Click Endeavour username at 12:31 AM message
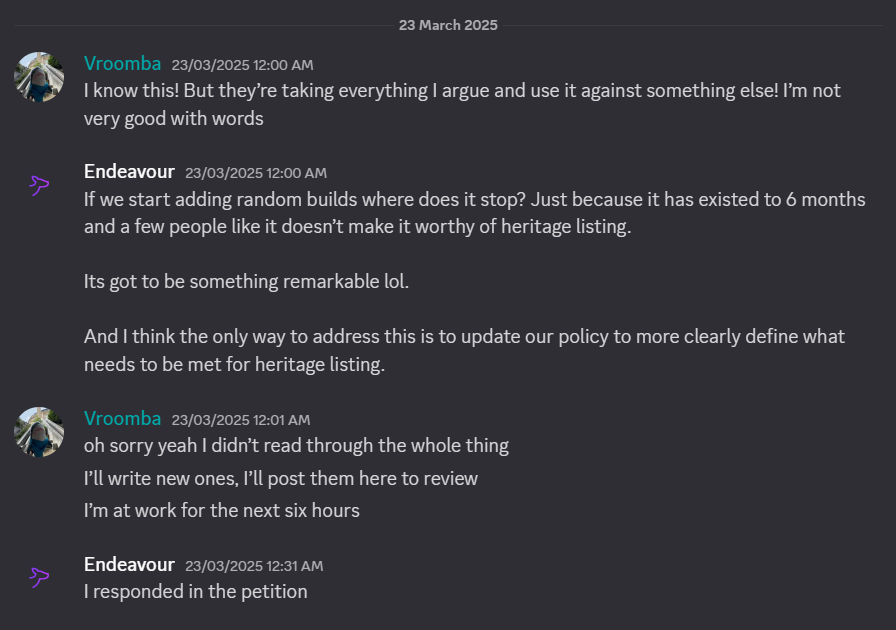Viewport: 896px width, 630px height. [129, 564]
